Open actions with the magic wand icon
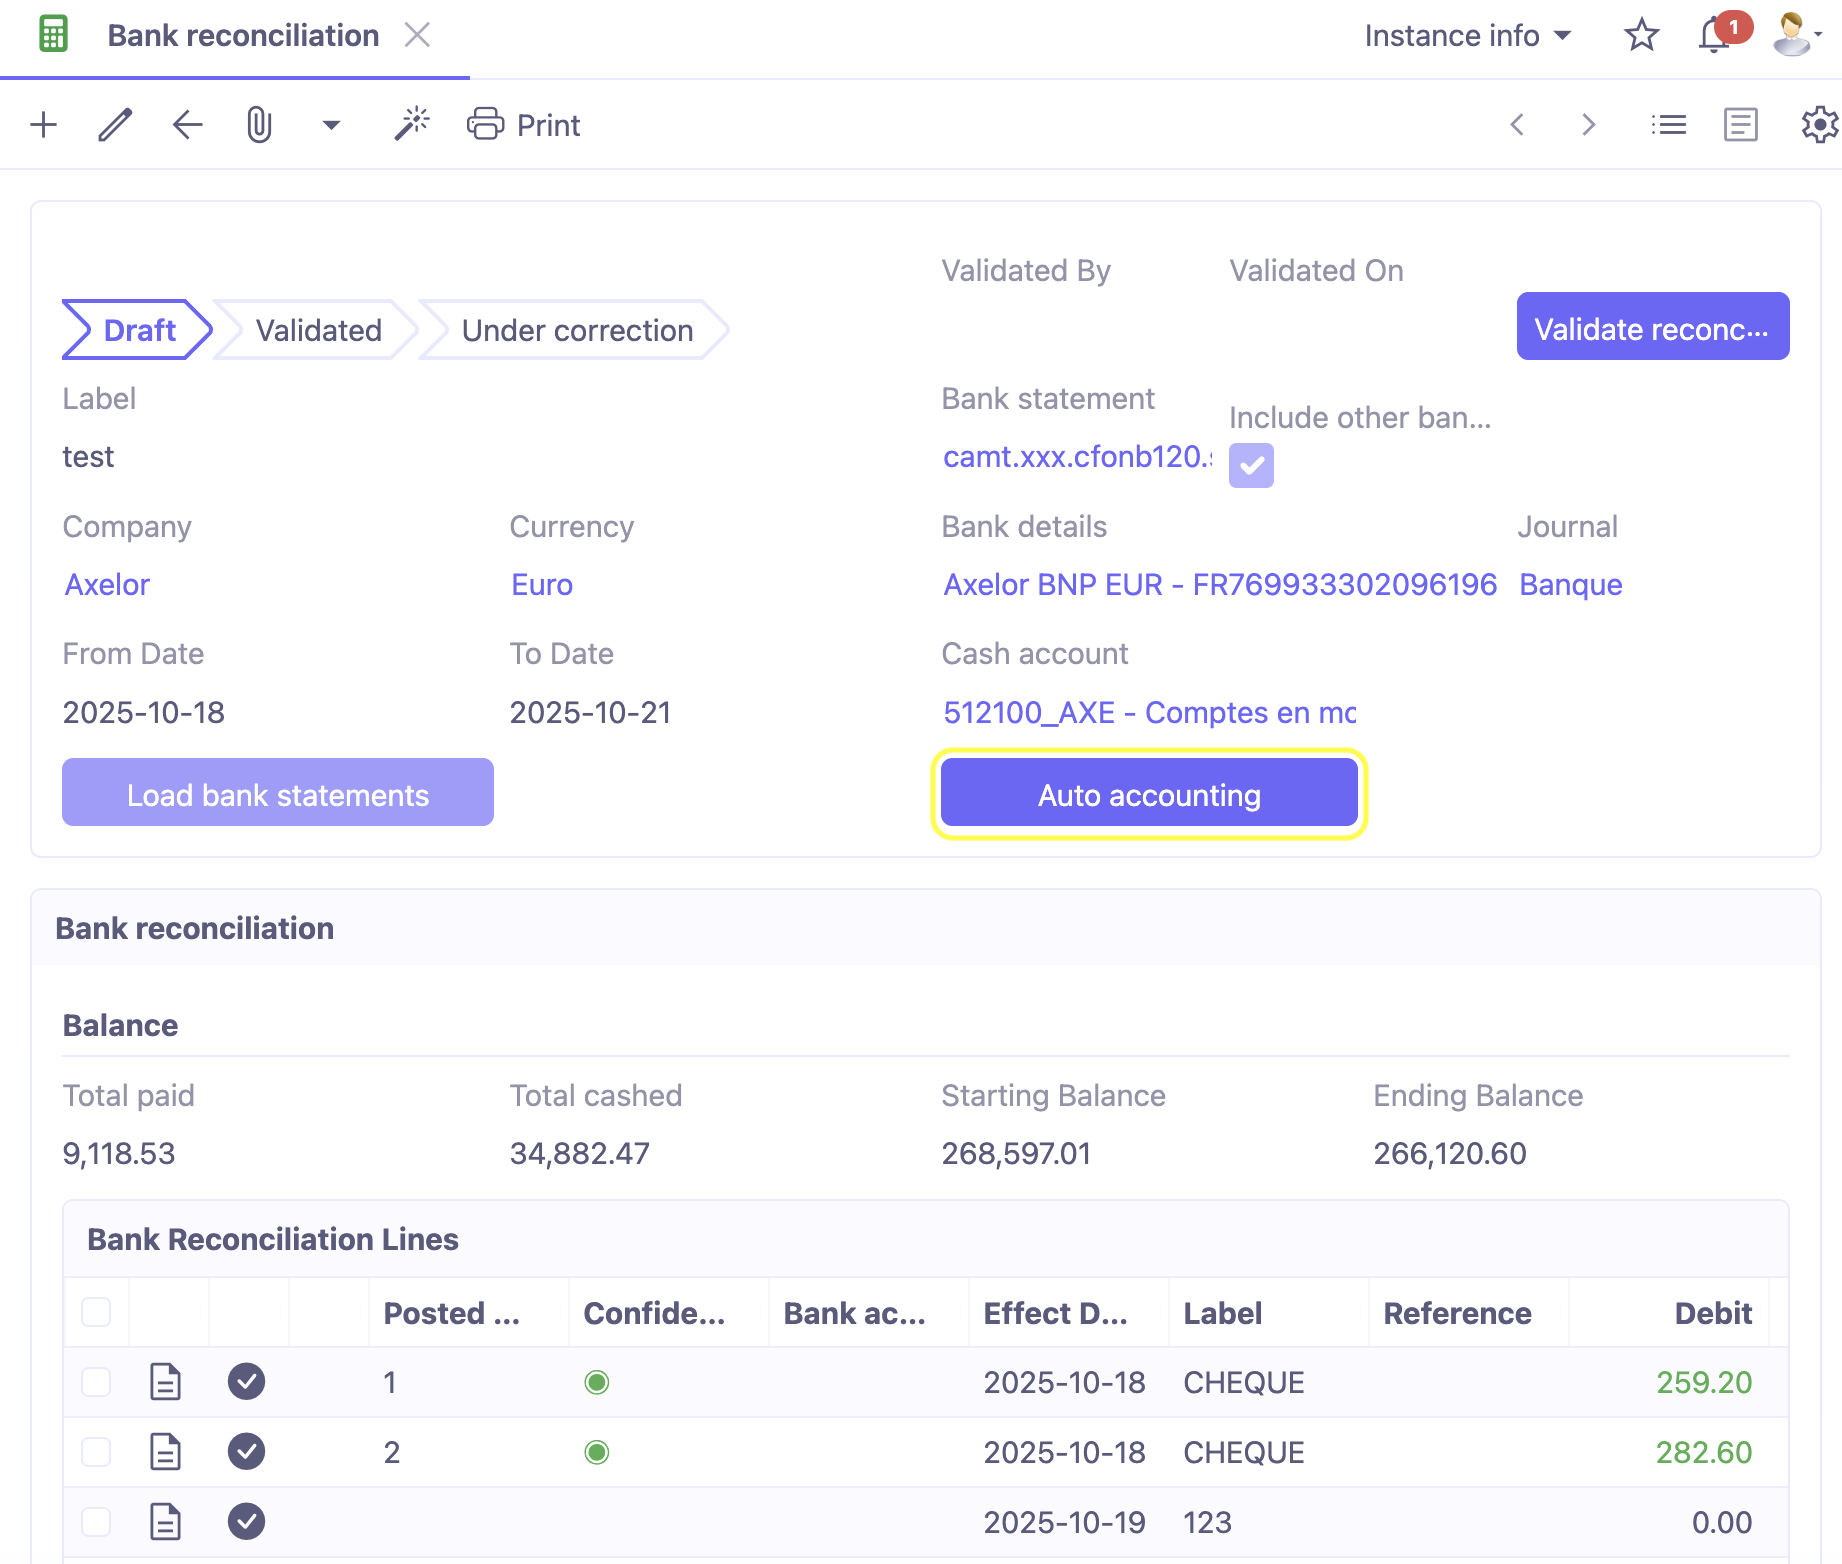The width and height of the screenshot is (1842, 1564). click(x=411, y=123)
